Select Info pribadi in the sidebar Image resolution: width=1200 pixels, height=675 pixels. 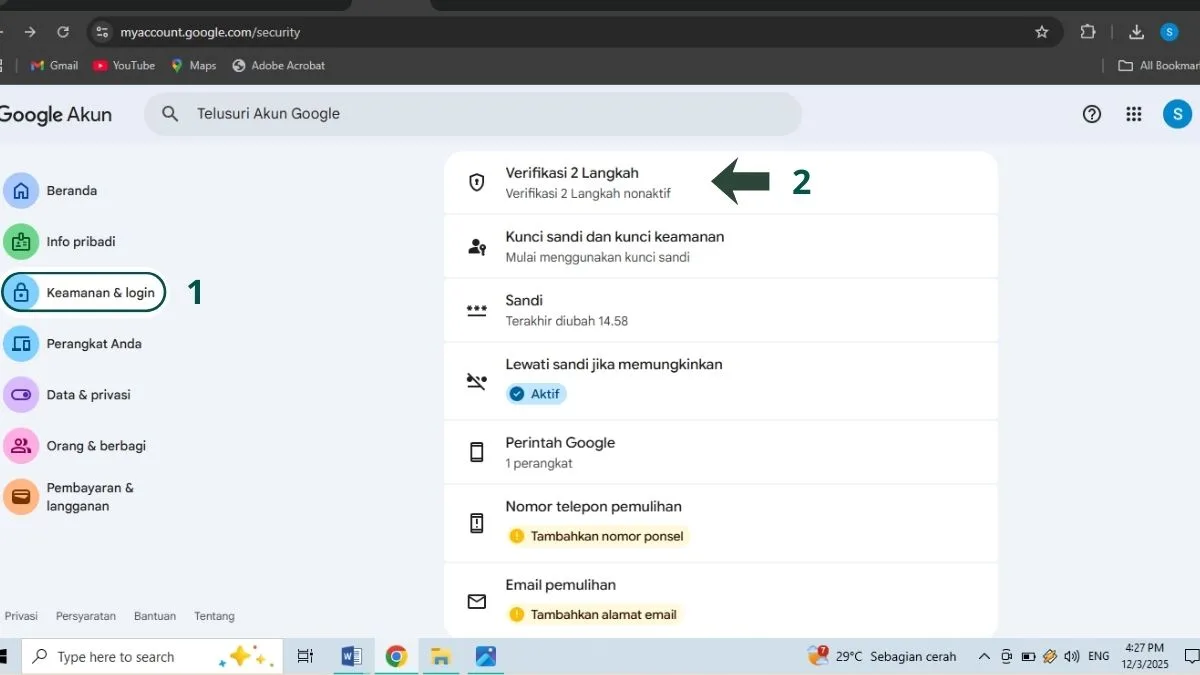click(80, 241)
